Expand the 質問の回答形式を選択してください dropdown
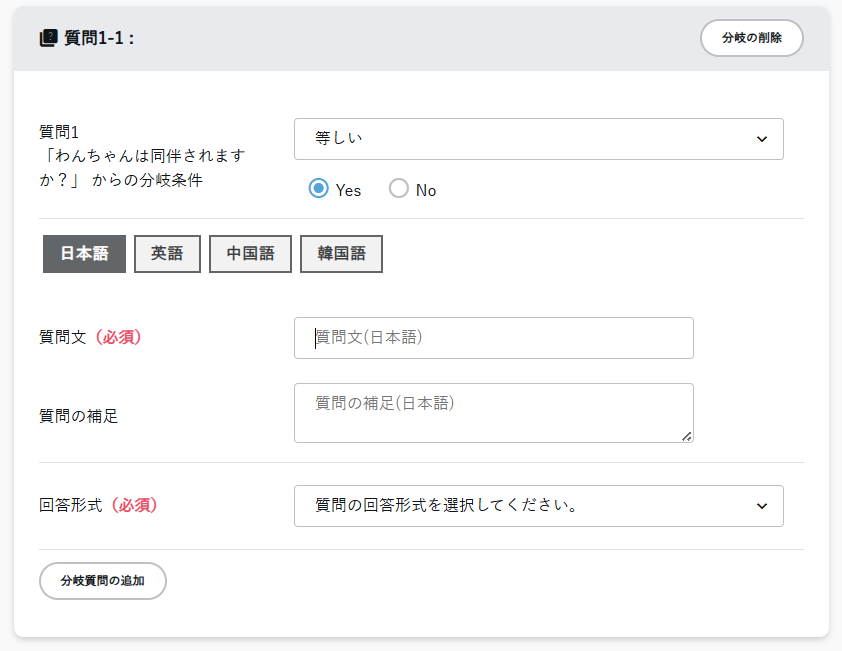The width and height of the screenshot is (842, 651). click(x=538, y=506)
